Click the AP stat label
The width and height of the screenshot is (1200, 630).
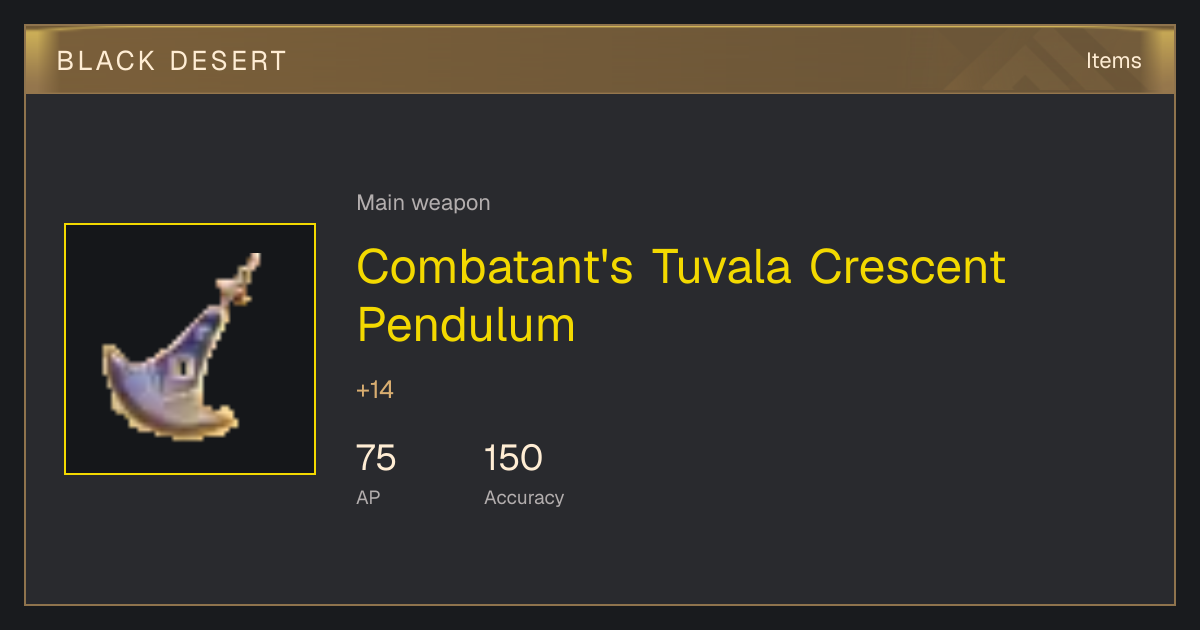click(x=368, y=497)
